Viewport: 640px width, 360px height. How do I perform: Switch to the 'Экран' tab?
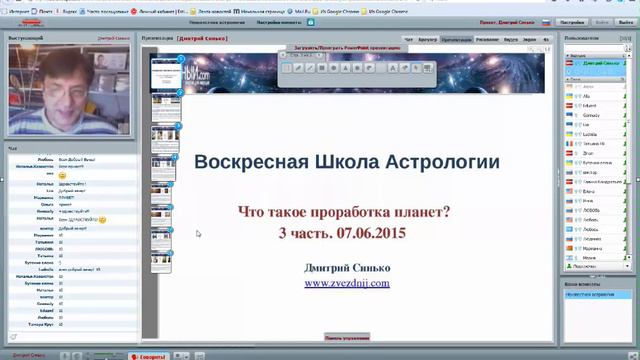(x=529, y=40)
